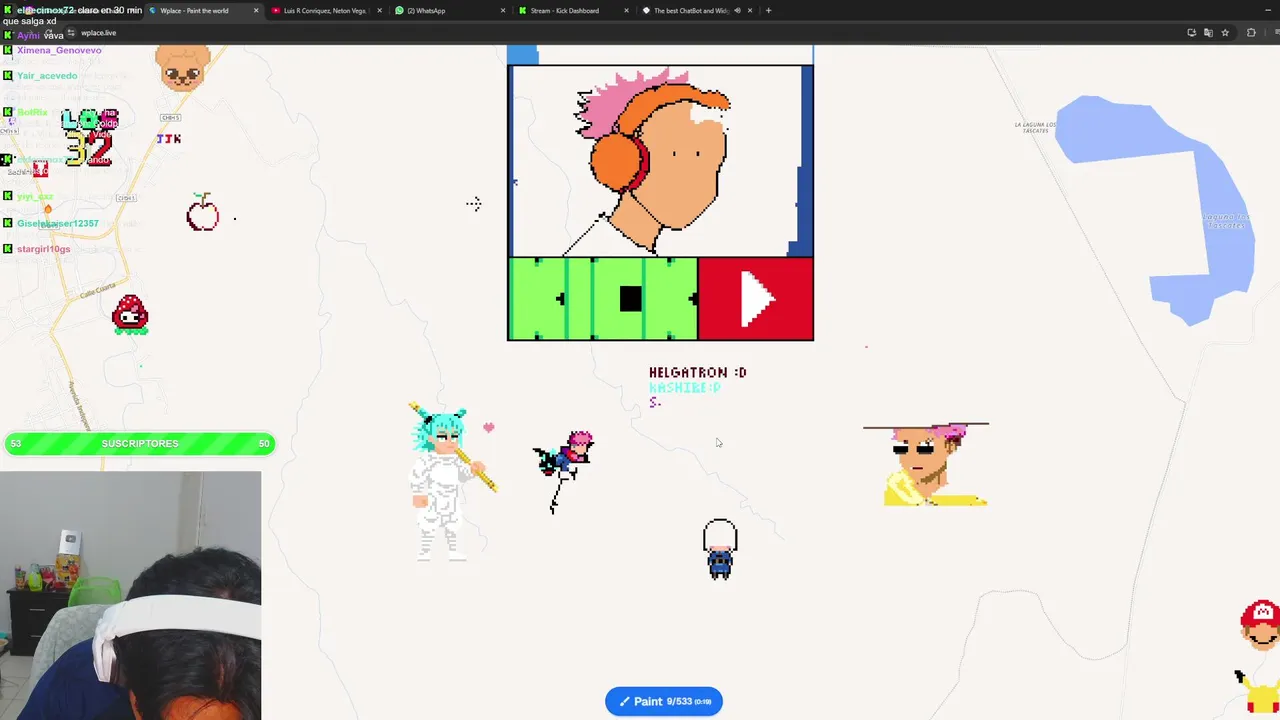Click the orange-haired headphone portrait artwork
The width and height of the screenshot is (1280, 720).
click(660, 161)
